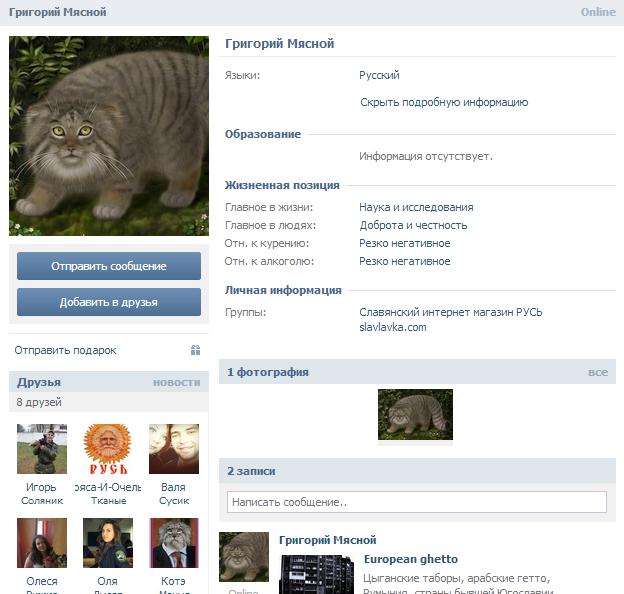Open the 2 записи wall header
The image size is (624, 594).
251,471
